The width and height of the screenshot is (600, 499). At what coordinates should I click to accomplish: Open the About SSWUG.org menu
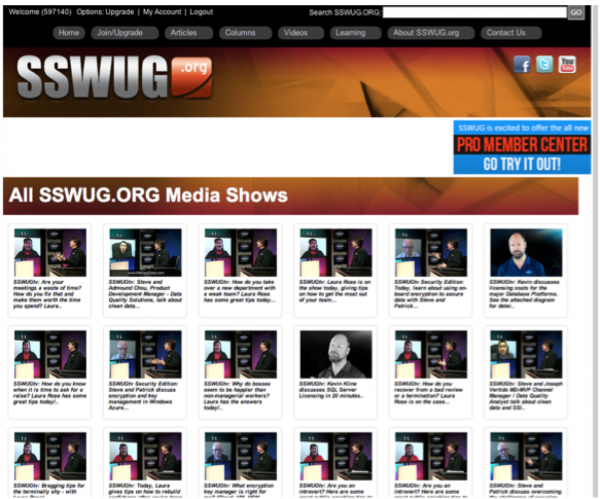pyautogui.click(x=431, y=33)
